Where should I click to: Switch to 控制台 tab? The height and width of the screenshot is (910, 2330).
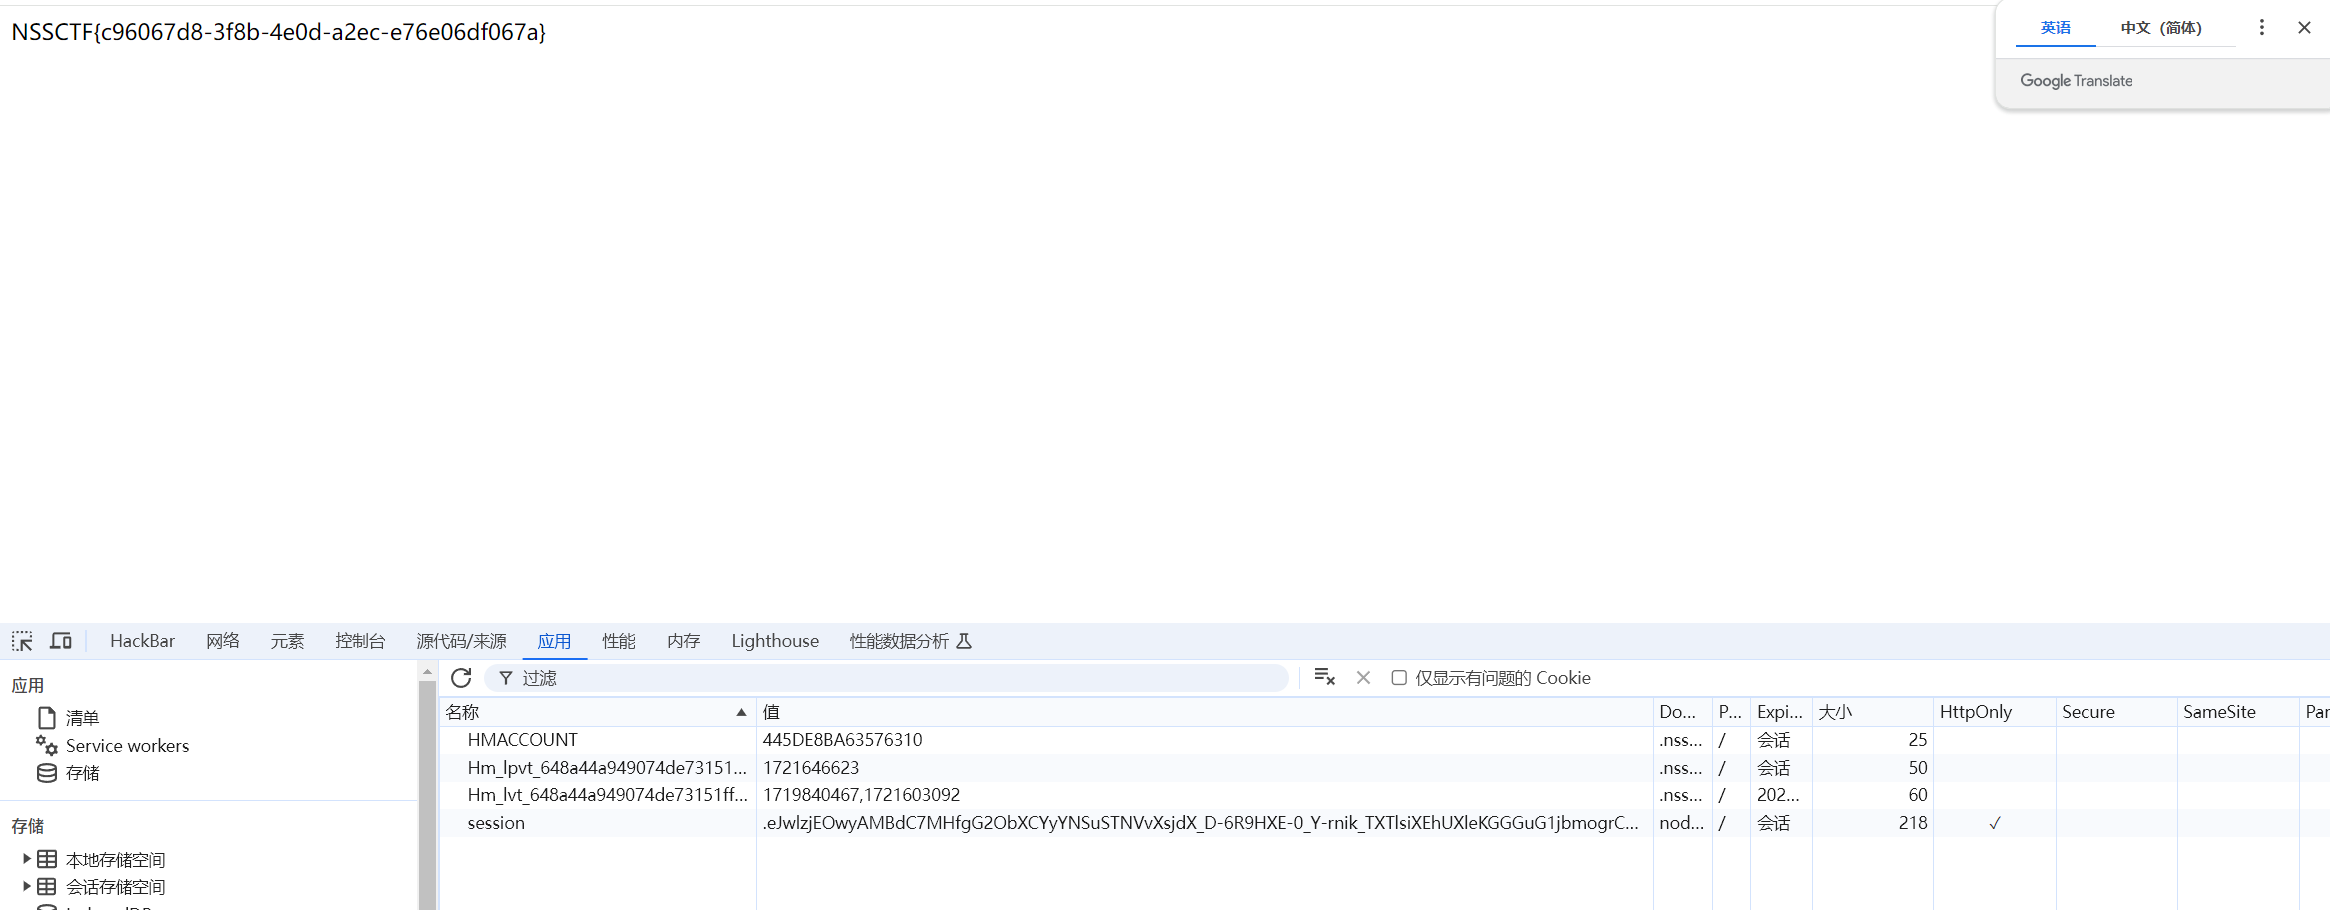pos(360,641)
